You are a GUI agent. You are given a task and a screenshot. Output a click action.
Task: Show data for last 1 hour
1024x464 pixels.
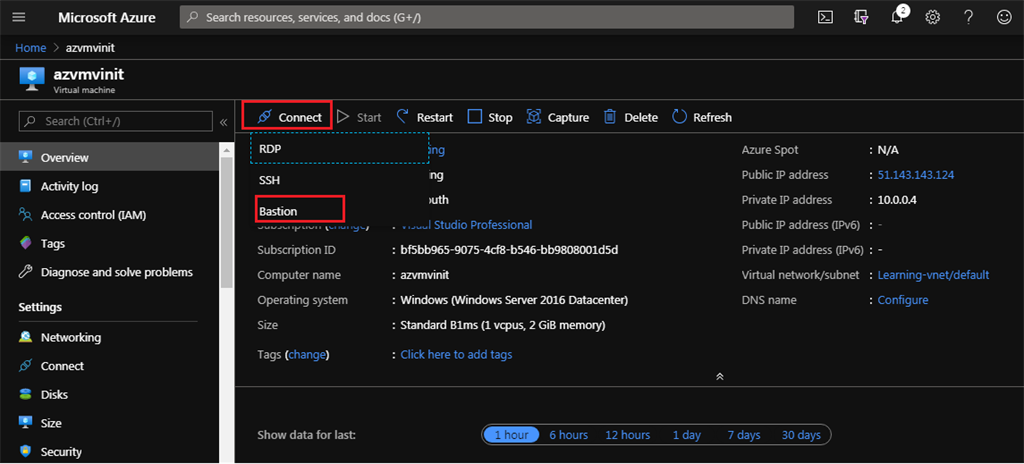point(511,435)
